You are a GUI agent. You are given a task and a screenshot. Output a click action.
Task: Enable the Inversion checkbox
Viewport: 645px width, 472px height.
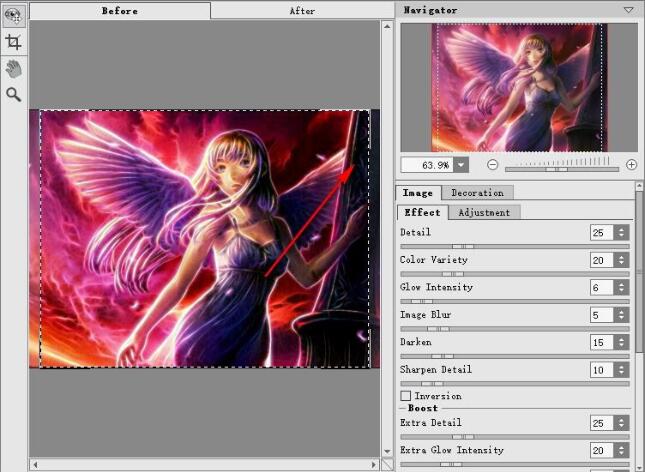406,396
